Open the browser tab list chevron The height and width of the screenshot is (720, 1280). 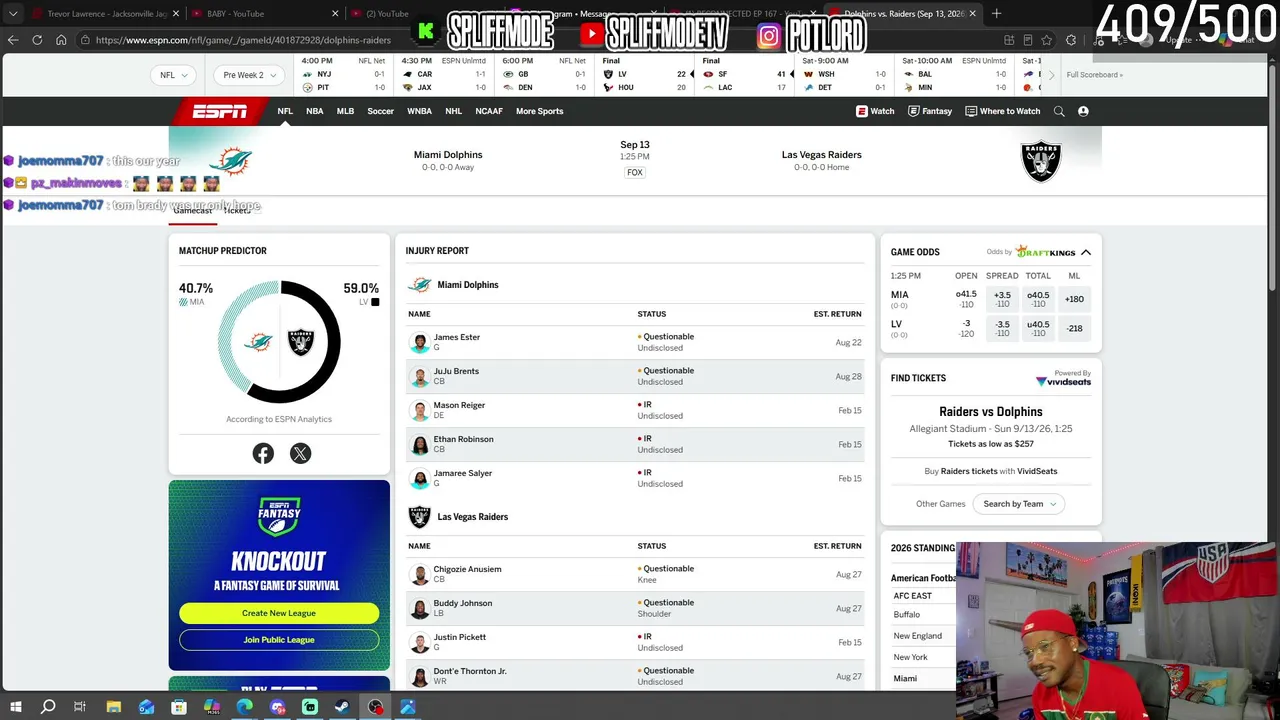[x=13, y=14]
